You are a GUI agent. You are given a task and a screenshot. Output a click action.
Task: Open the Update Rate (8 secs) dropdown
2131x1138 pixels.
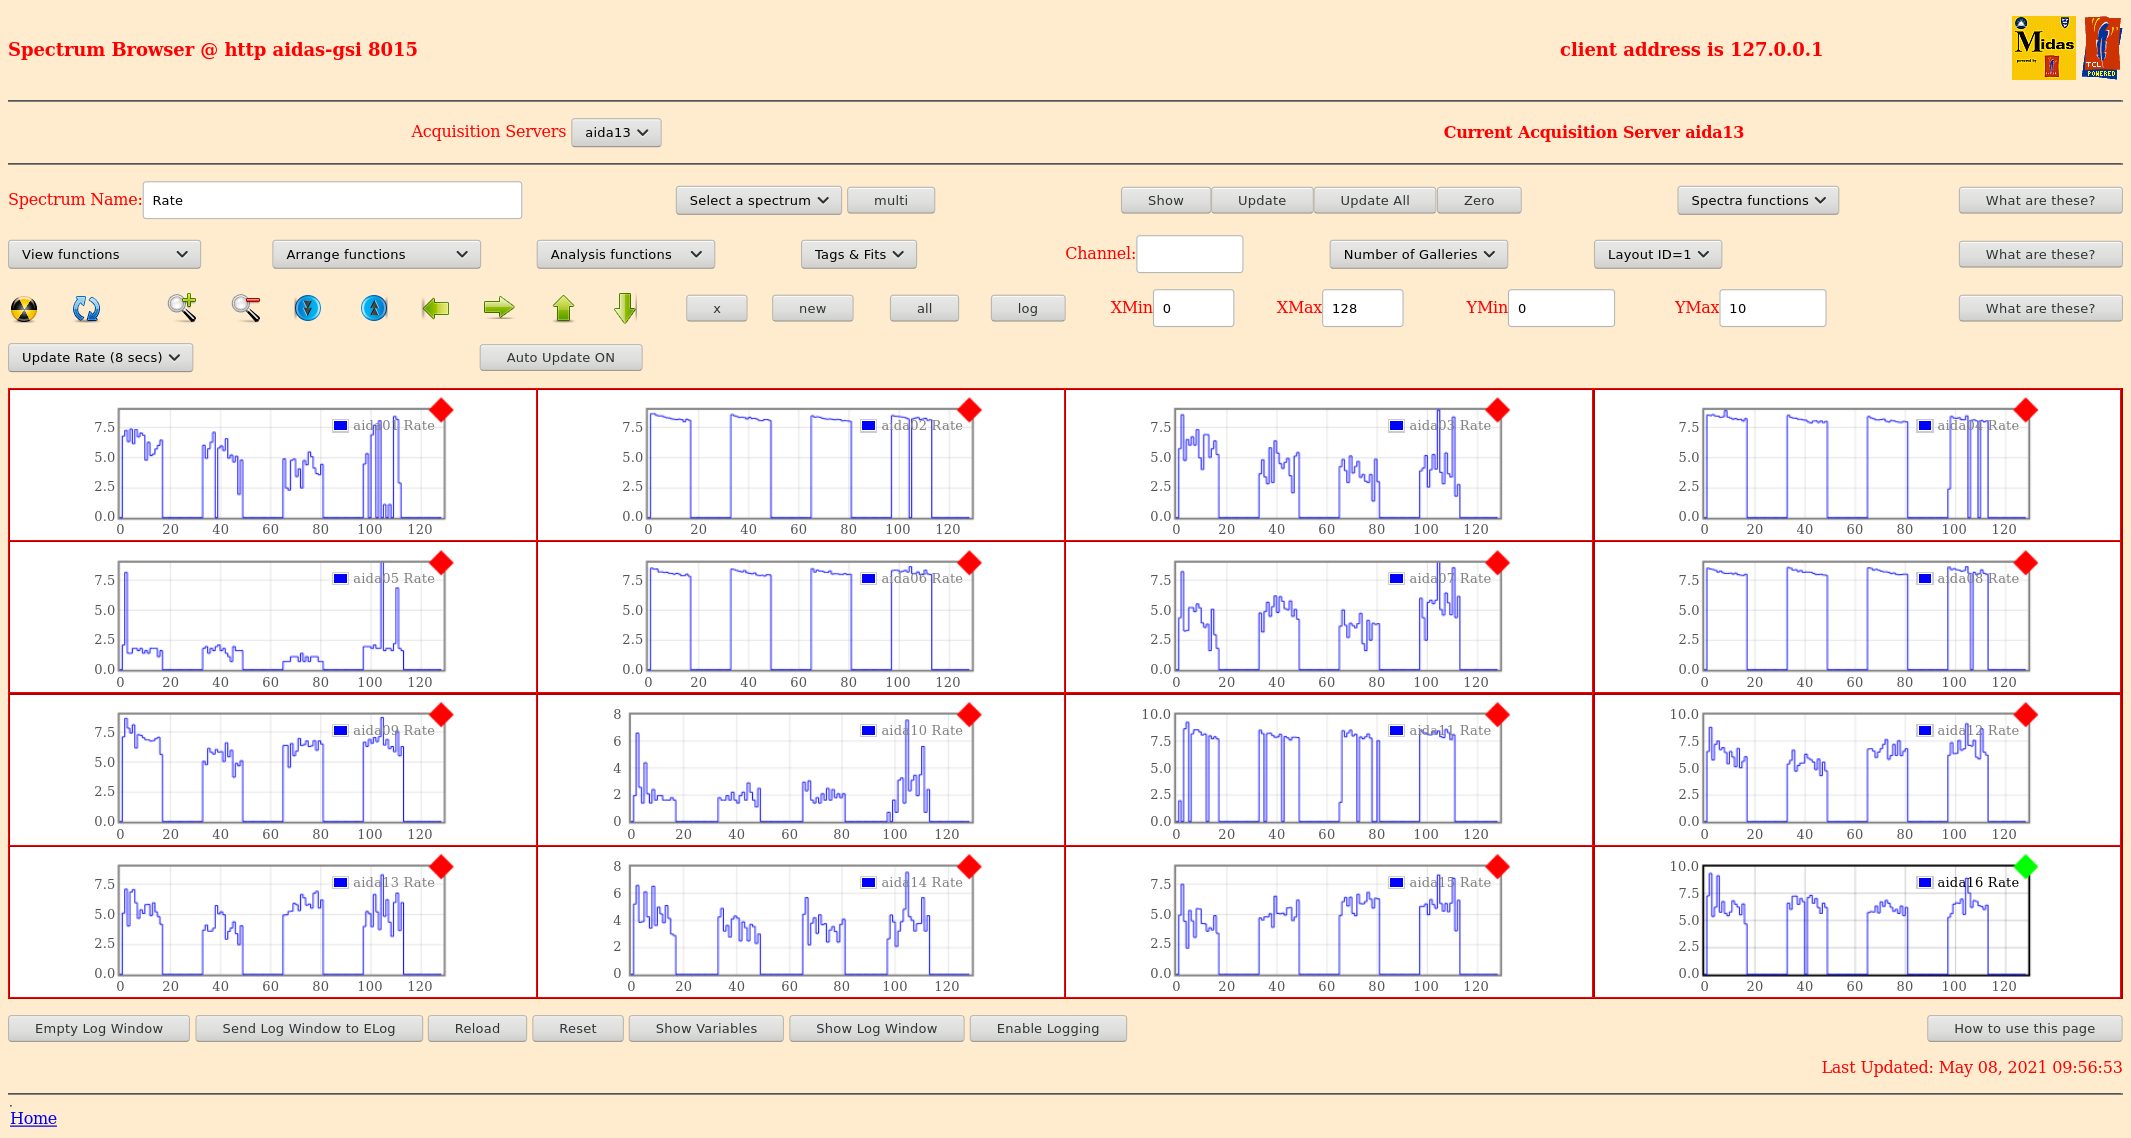[100, 357]
